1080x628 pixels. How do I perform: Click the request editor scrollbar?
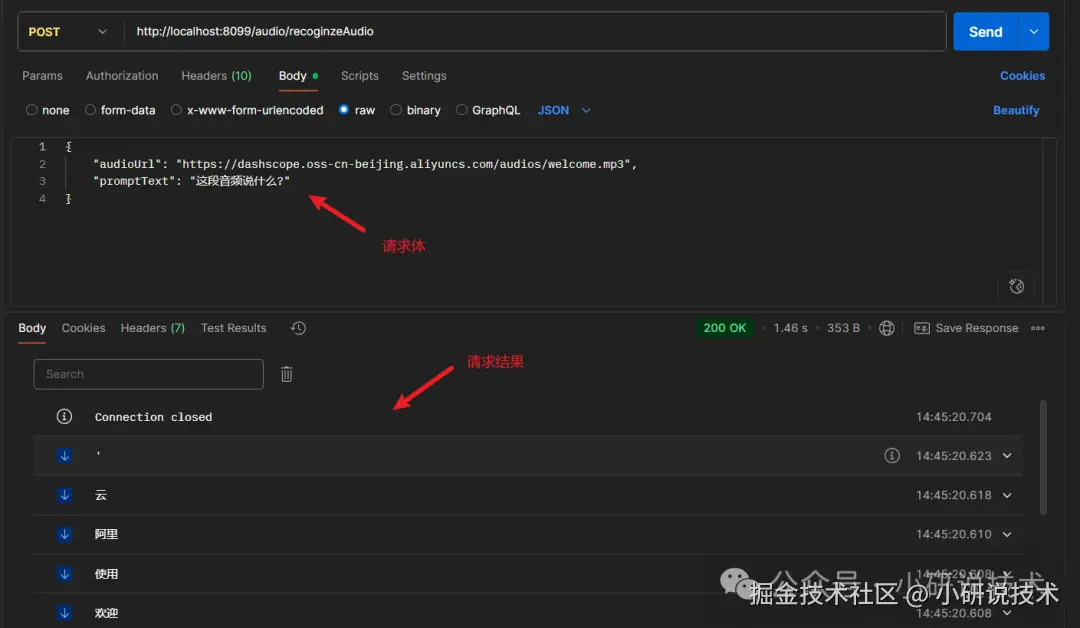pos(1050,220)
